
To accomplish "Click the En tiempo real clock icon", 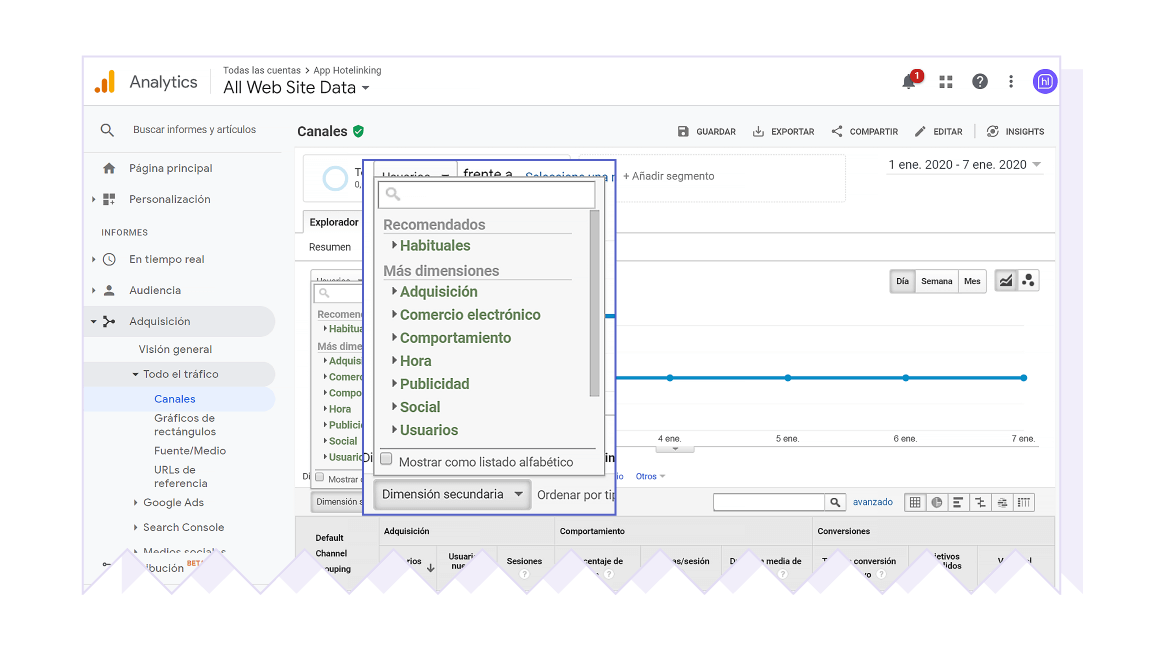I will click(x=109, y=259).
